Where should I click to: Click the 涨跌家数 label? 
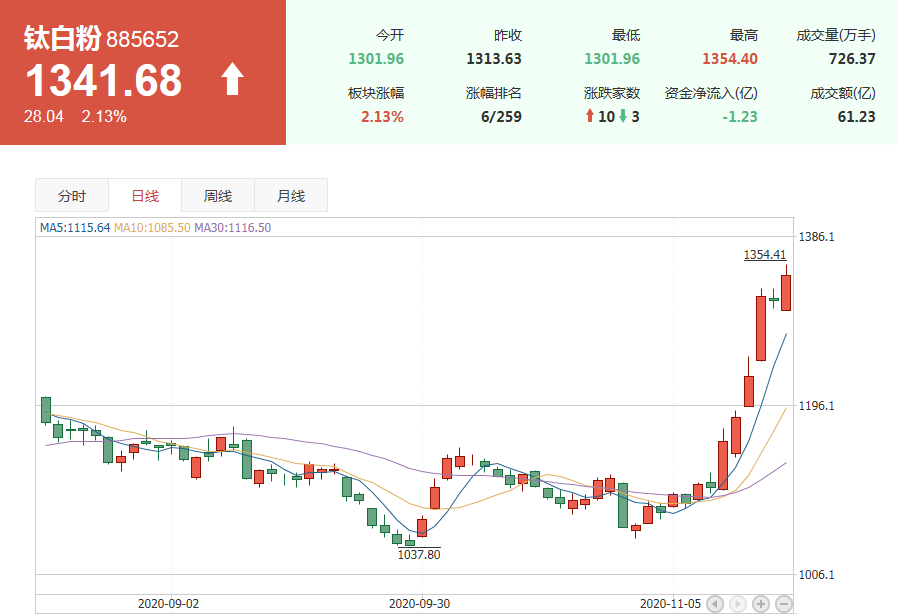(x=612, y=93)
